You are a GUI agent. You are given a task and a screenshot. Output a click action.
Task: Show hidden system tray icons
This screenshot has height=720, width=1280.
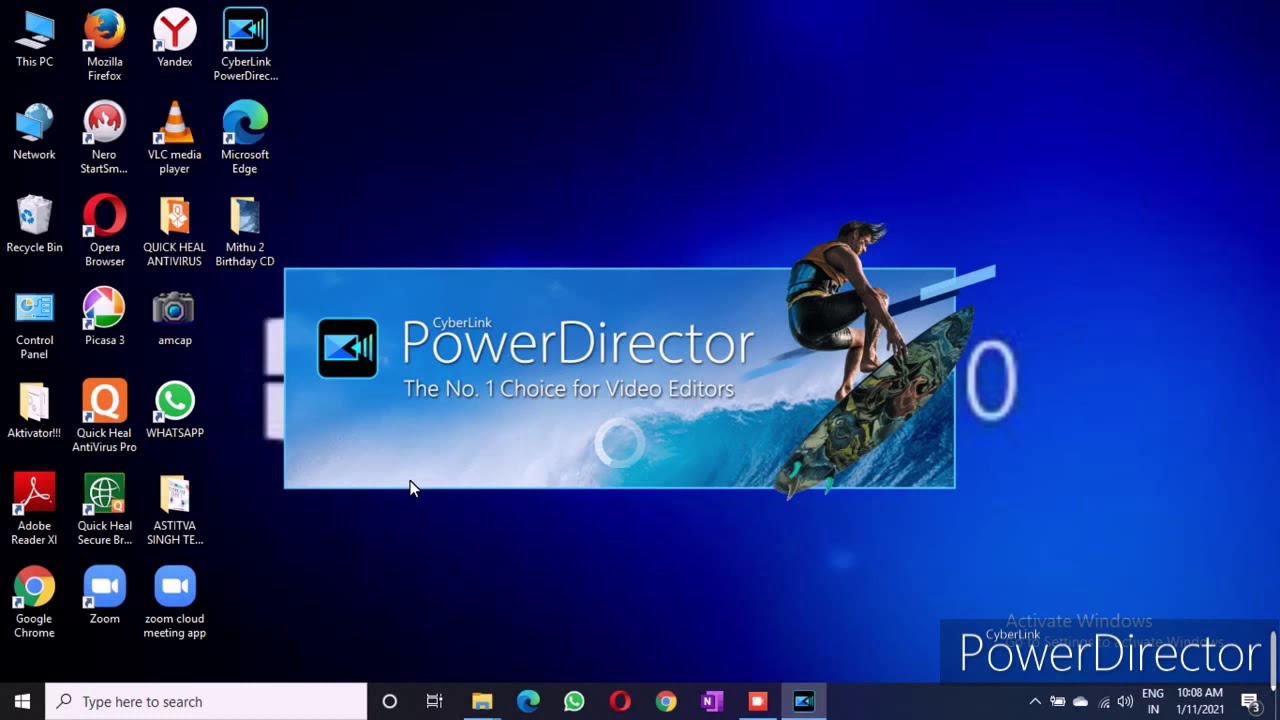[1035, 702]
